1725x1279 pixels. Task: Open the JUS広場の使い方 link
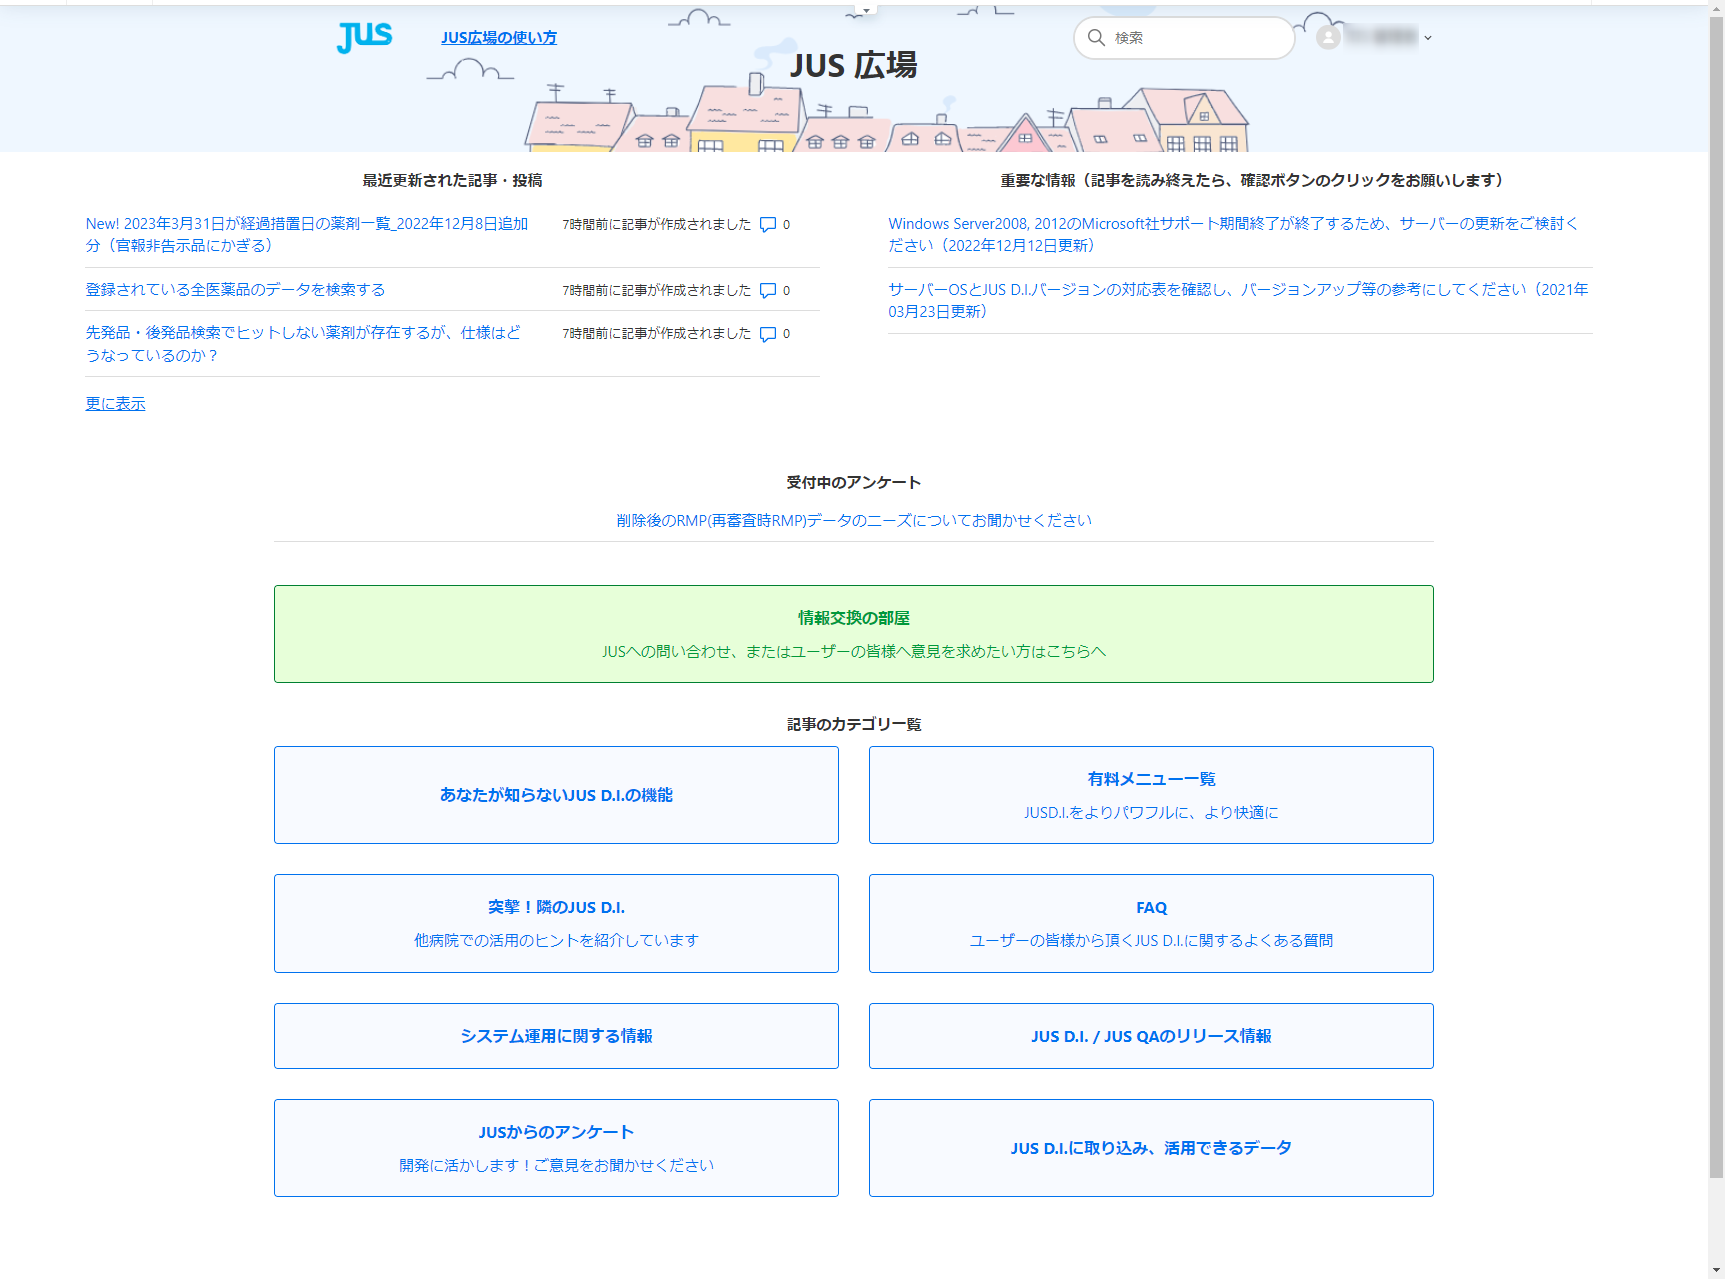[499, 37]
